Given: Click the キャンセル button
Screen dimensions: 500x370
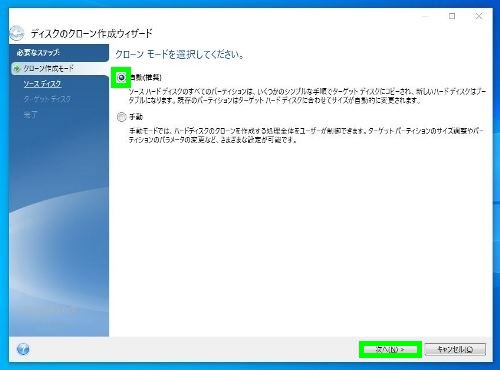Looking at the screenshot, I should (x=455, y=349).
